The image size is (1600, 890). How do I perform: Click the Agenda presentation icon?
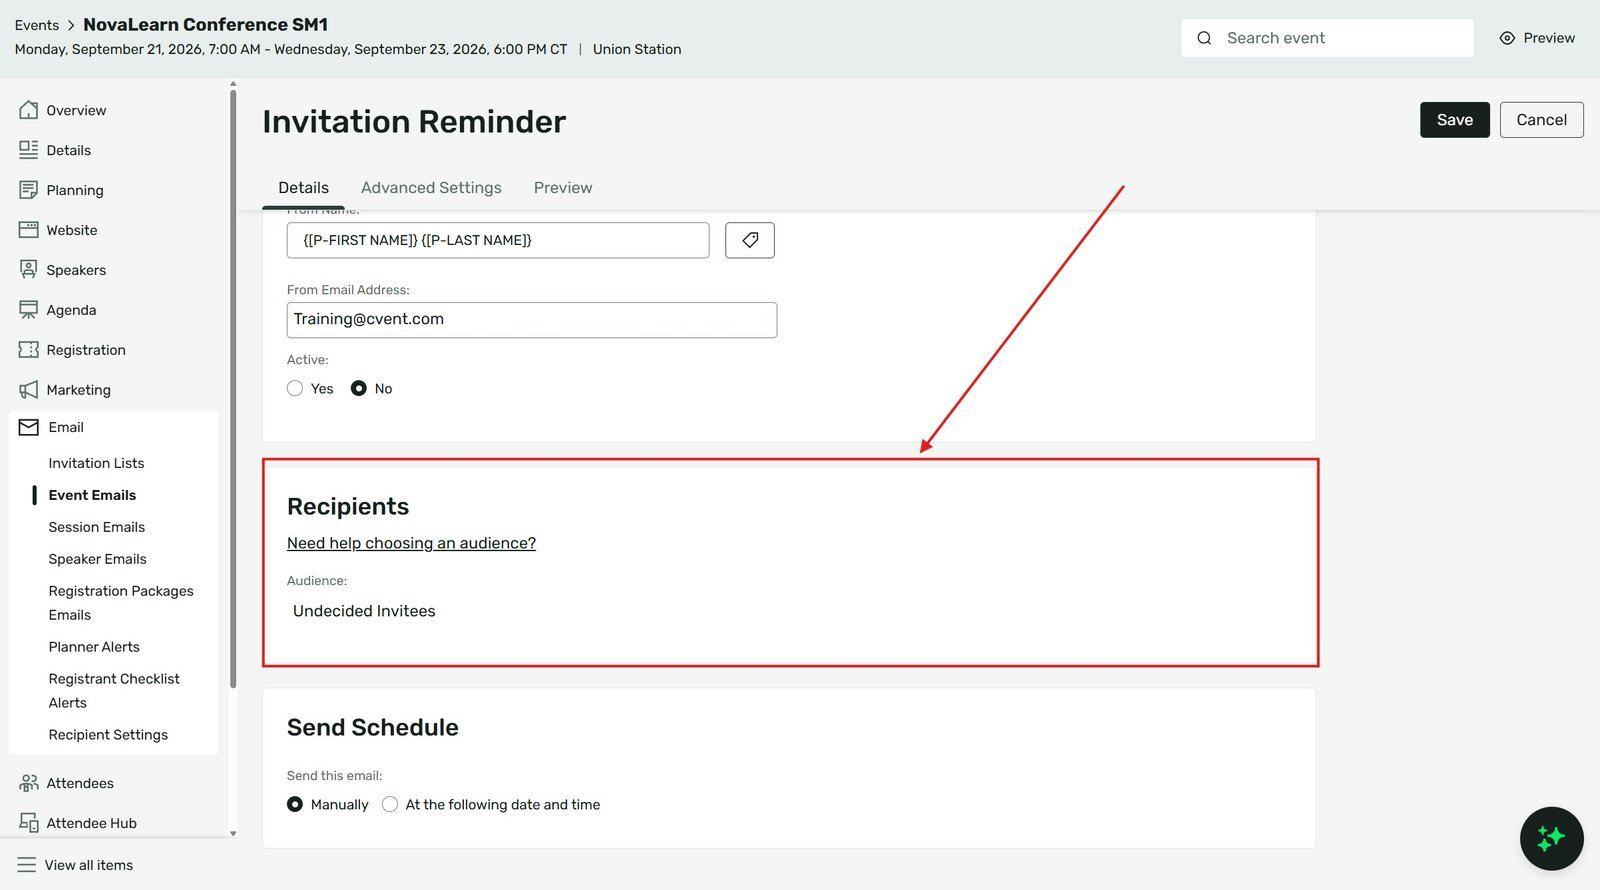click(28, 310)
